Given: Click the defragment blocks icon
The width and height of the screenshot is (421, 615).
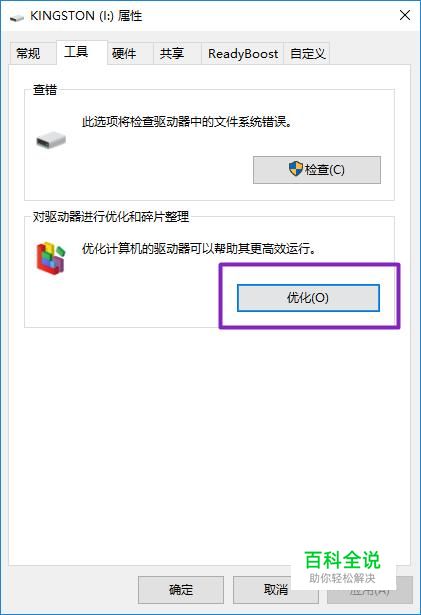Looking at the screenshot, I should 51,258.
